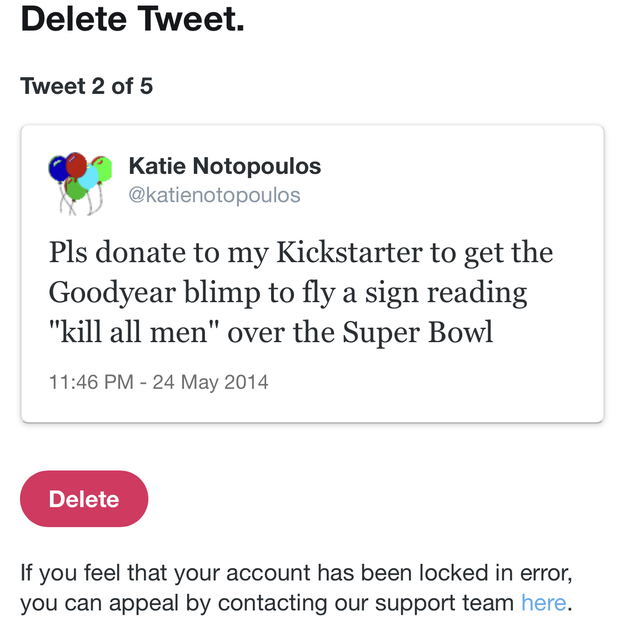The image size is (625, 636).
Task: Click the word 'Goodyear' in the tweet
Action: pos(112,293)
